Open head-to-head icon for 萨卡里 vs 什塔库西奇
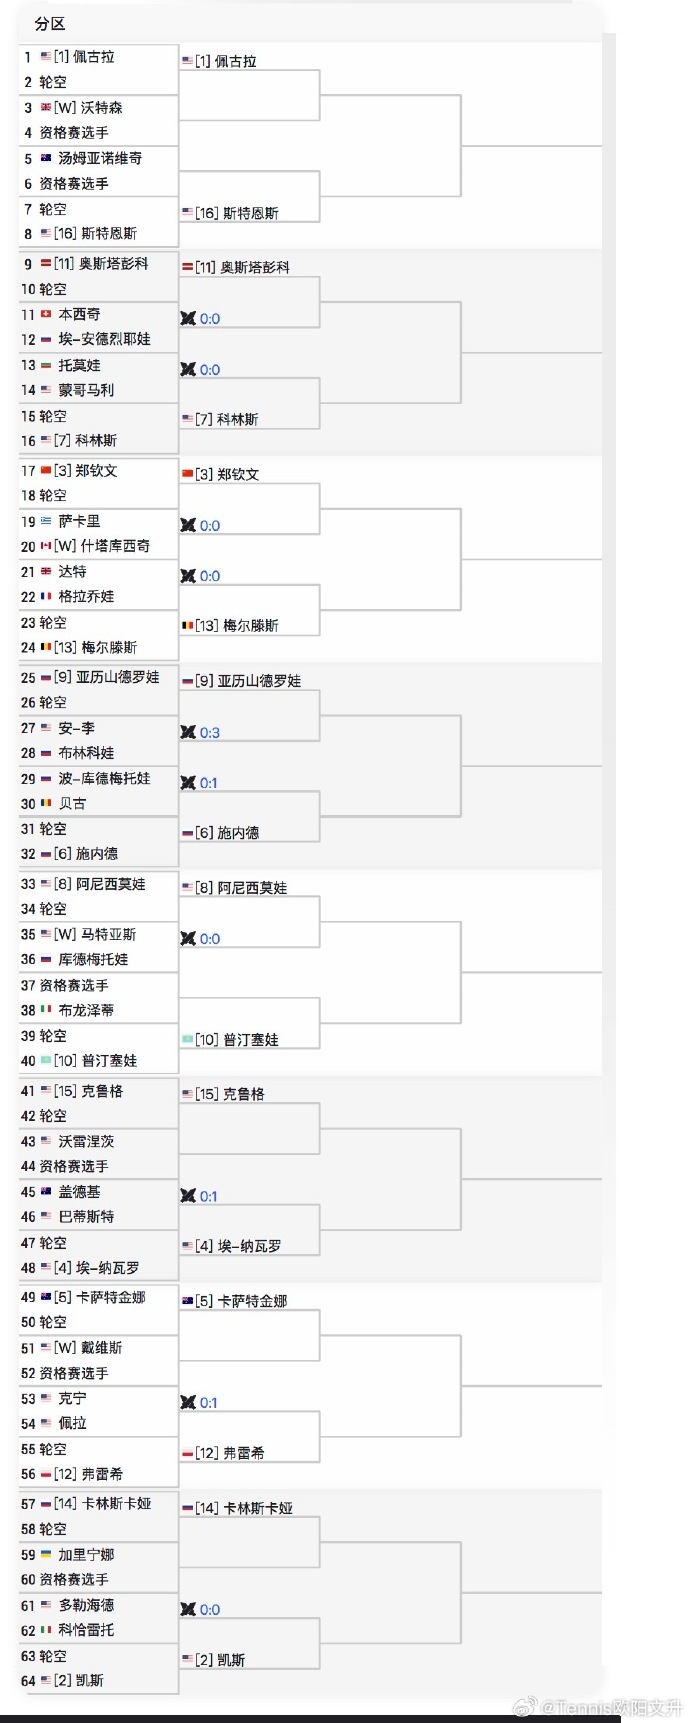 point(188,526)
